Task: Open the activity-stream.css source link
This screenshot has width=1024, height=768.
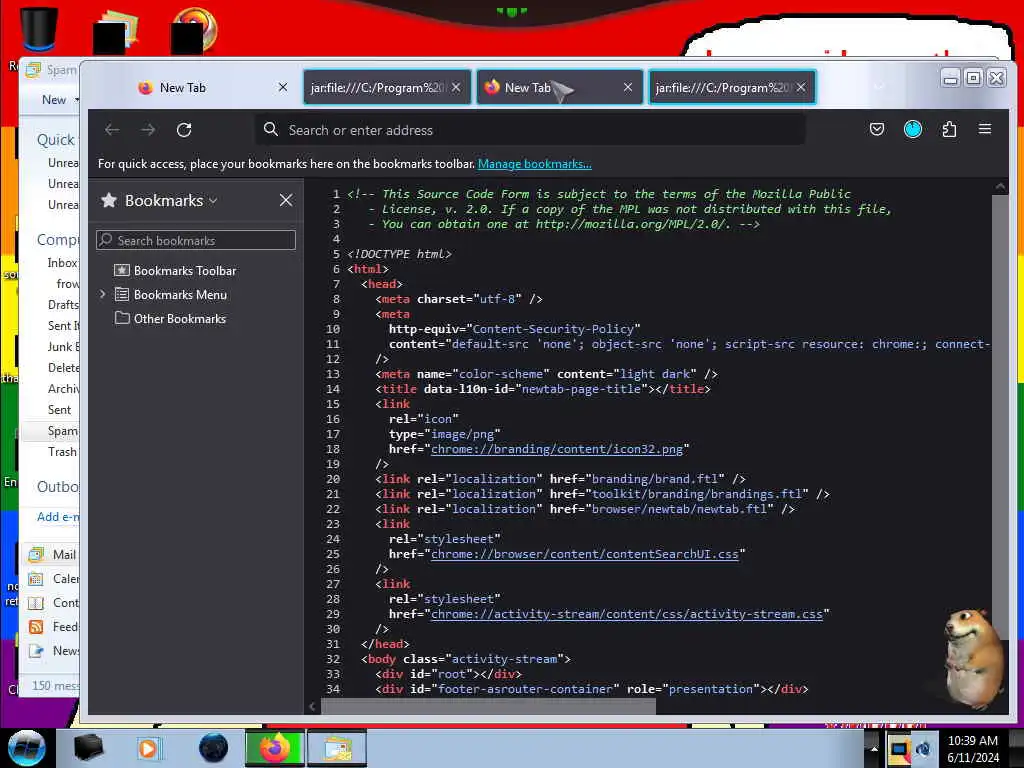Action: (626, 615)
